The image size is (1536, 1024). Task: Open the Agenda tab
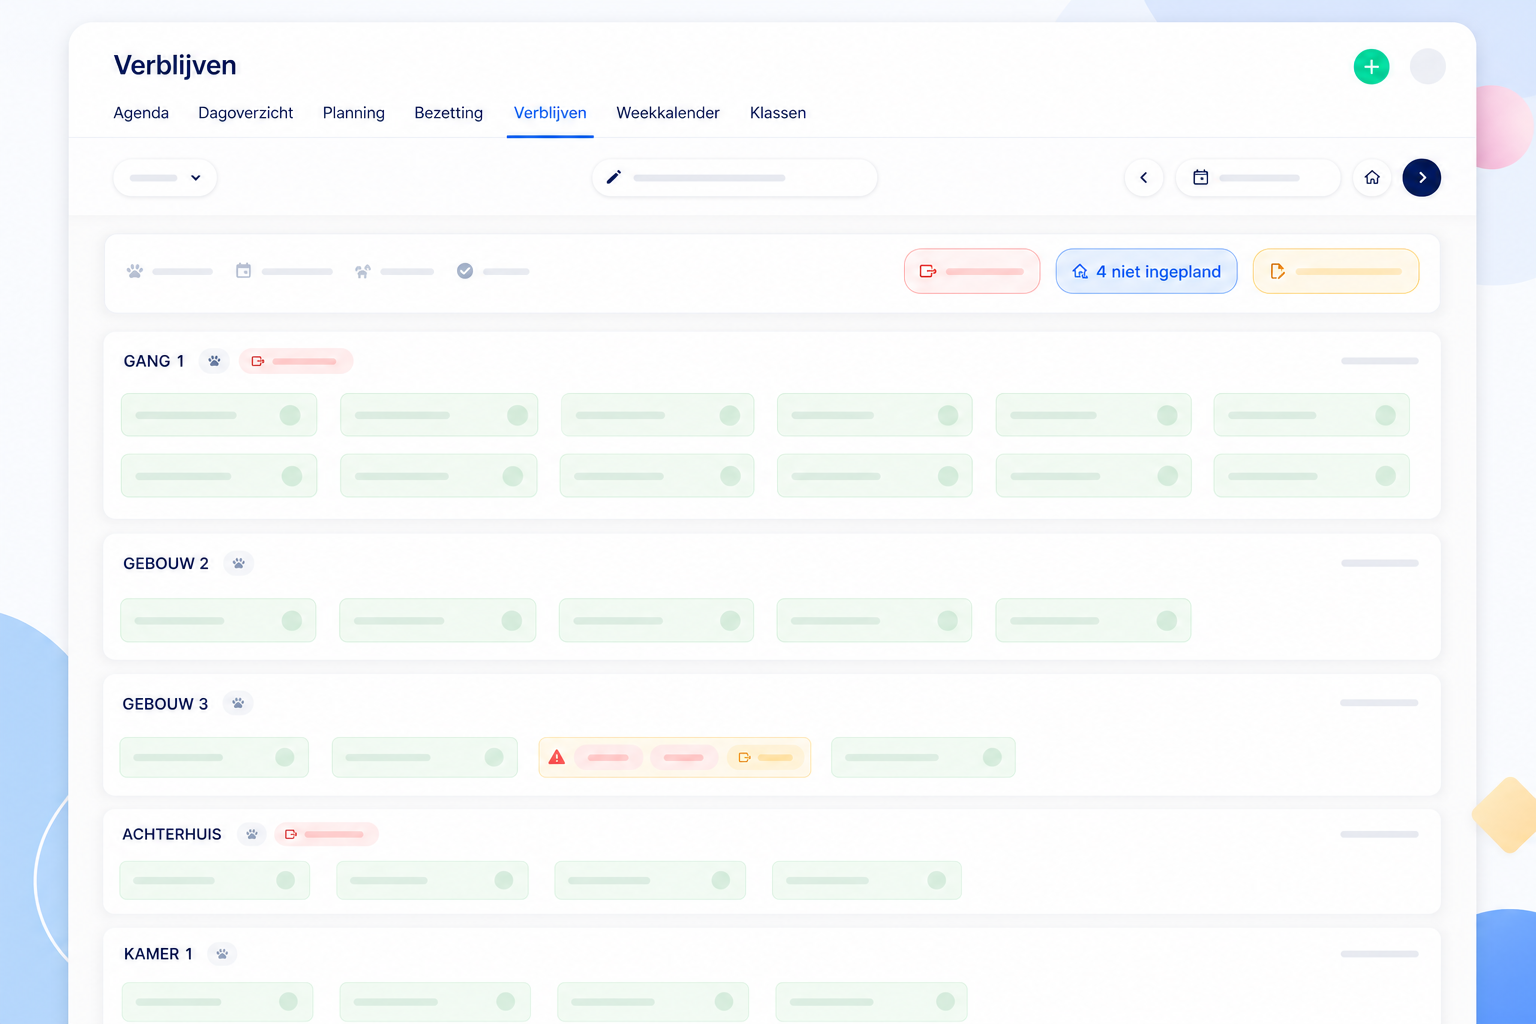pos(141,113)
